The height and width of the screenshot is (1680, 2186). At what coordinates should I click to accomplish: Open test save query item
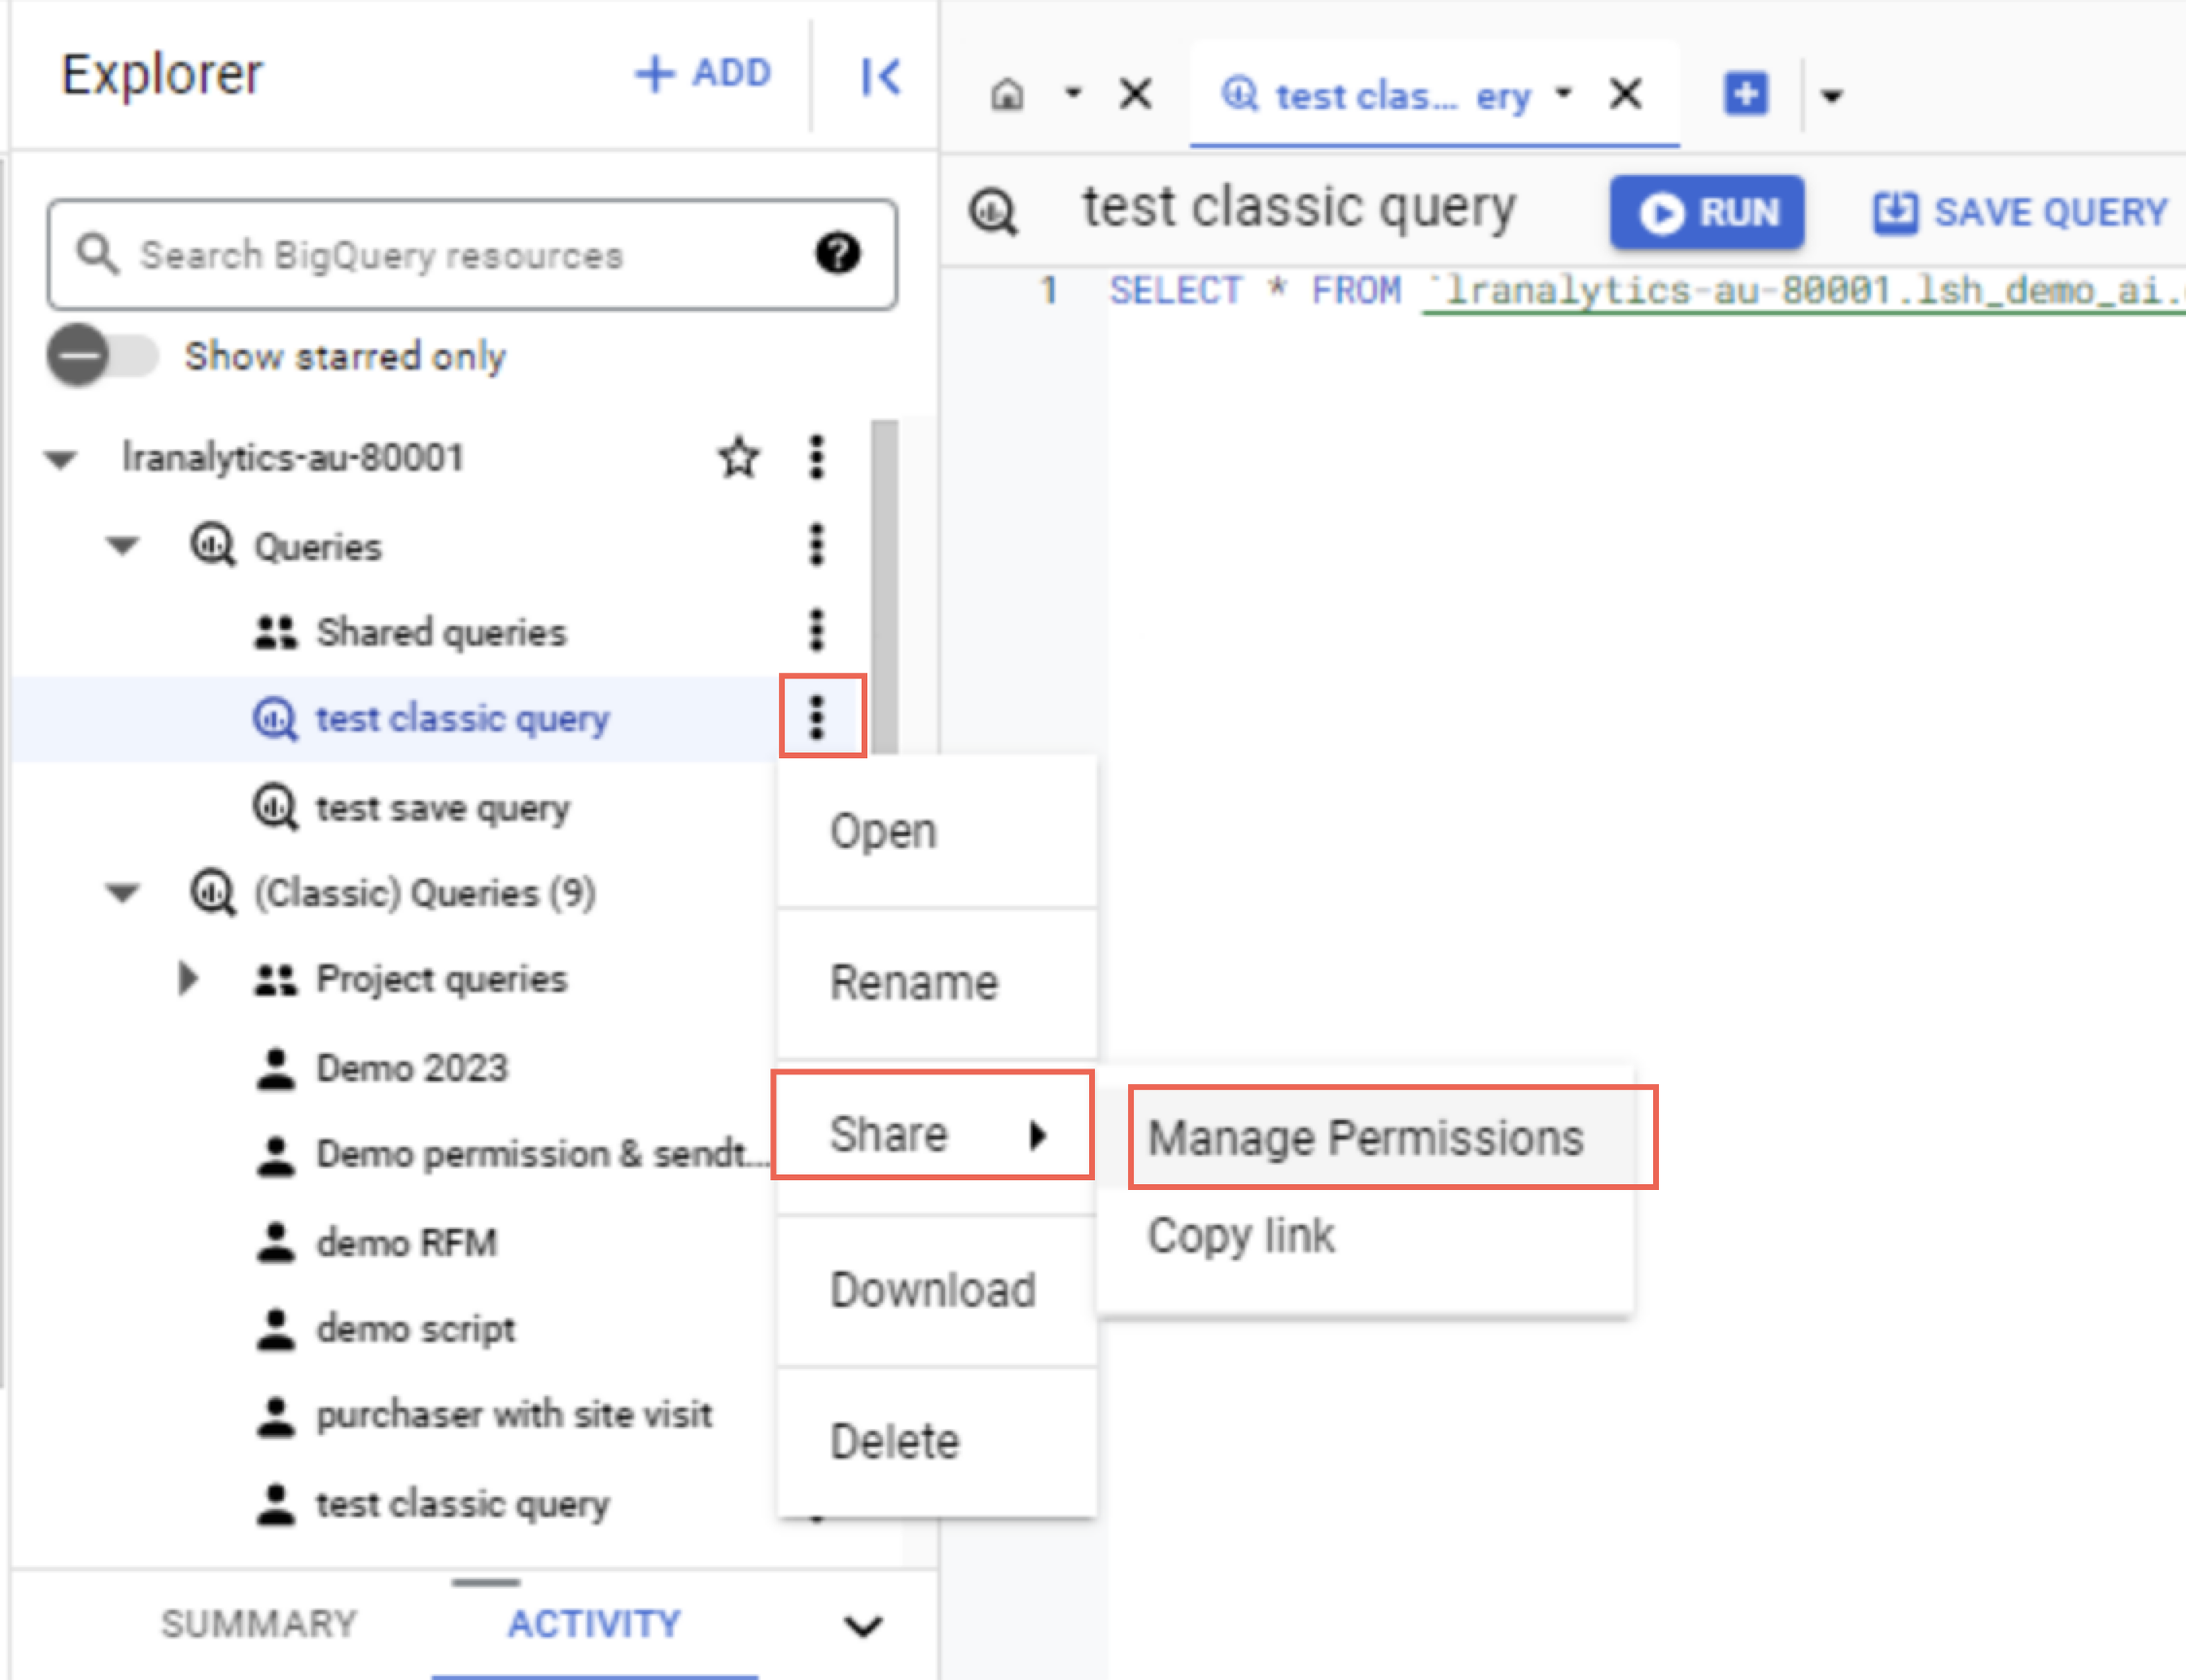(443, 808)
